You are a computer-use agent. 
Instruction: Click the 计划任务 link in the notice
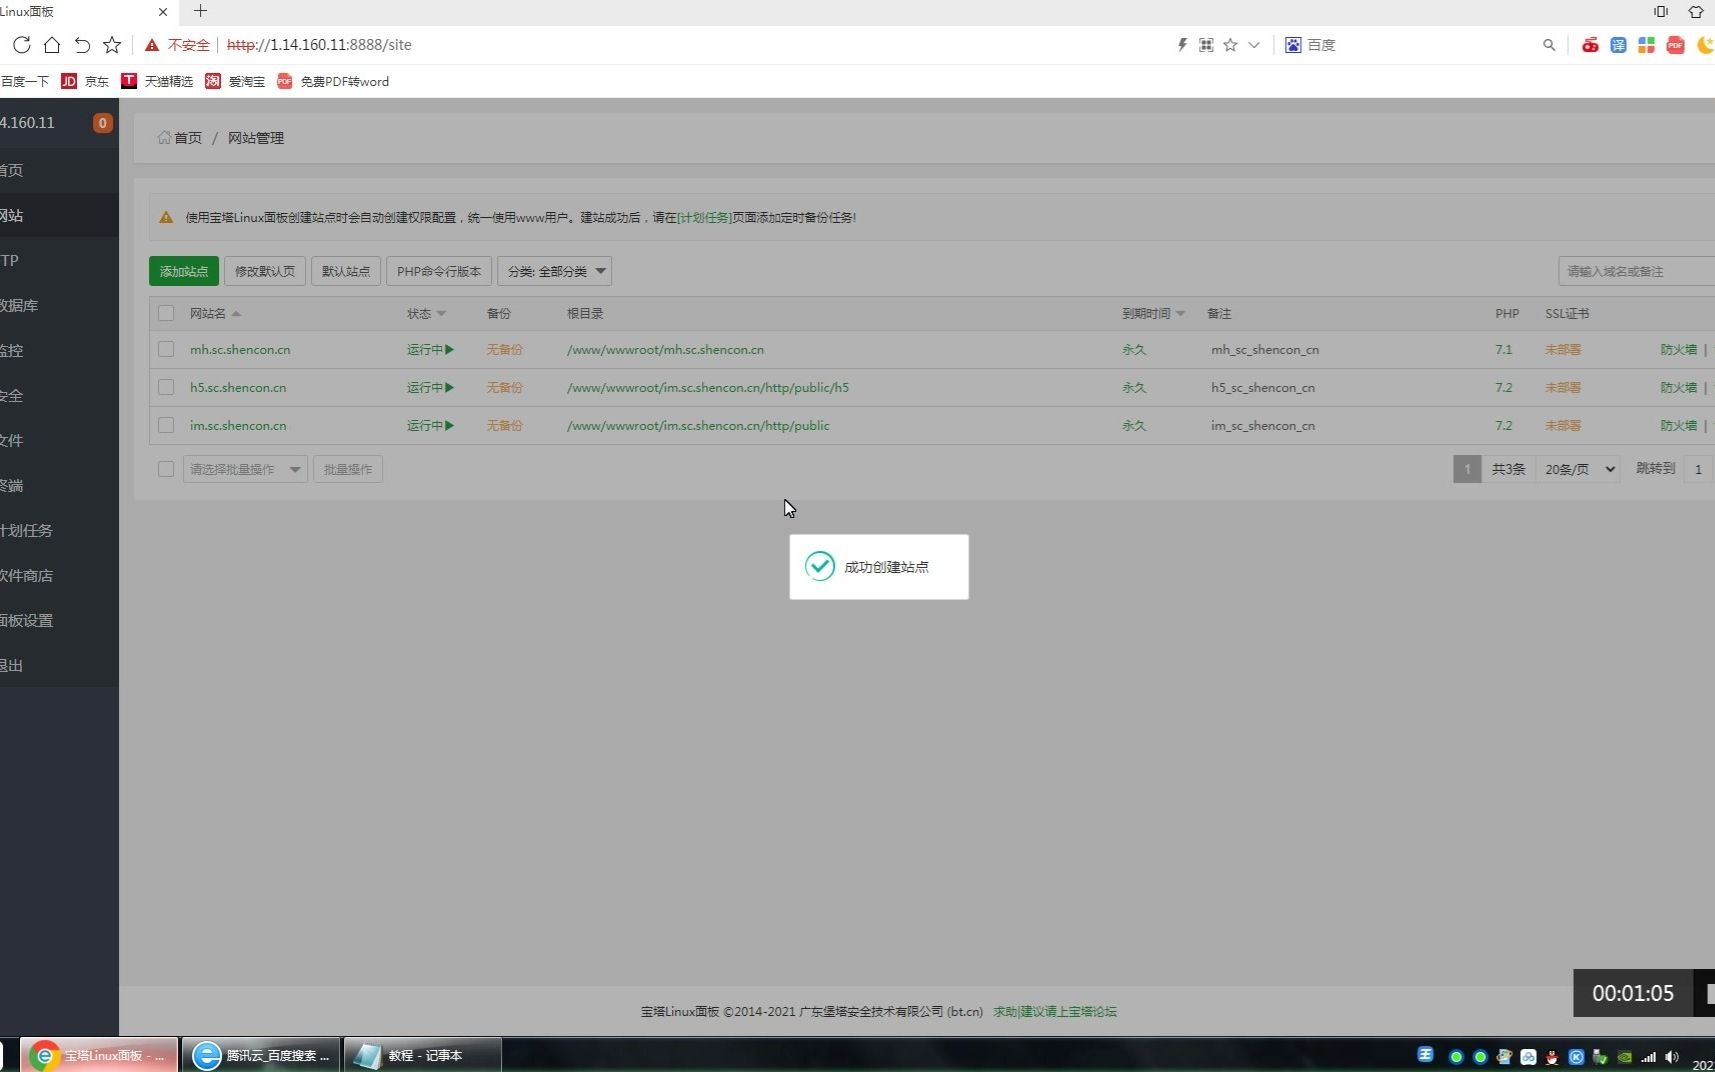[704, 217]
